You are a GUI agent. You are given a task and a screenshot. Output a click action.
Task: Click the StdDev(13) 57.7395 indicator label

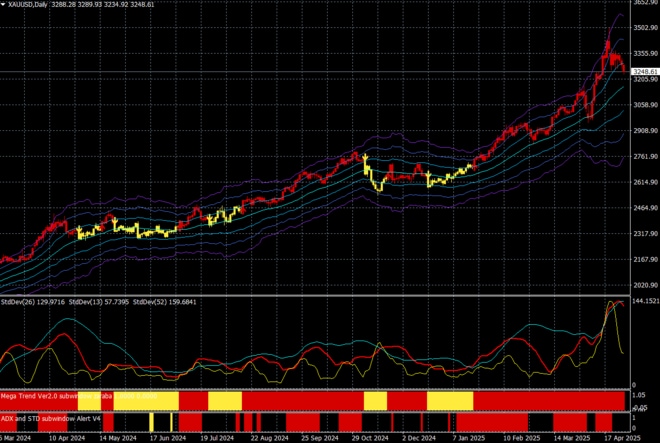99,302
